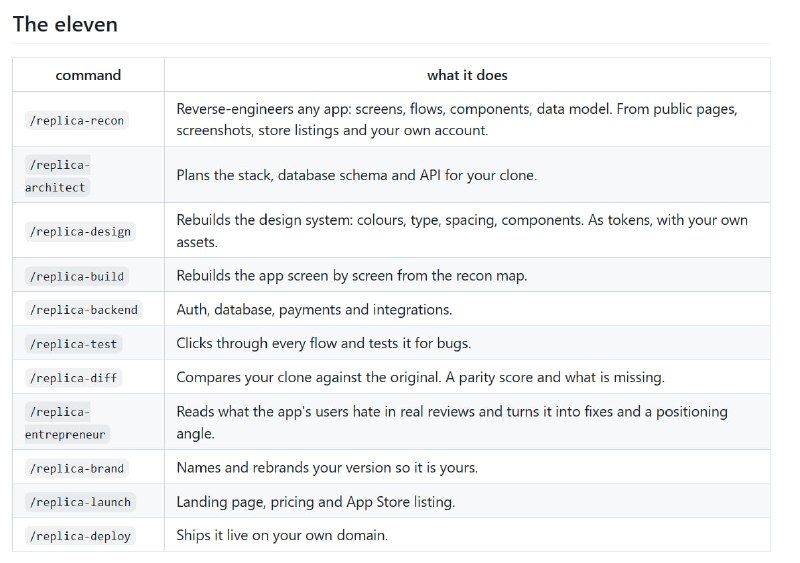
Task: Click the "what it does" column header
Action: [467, 75]
